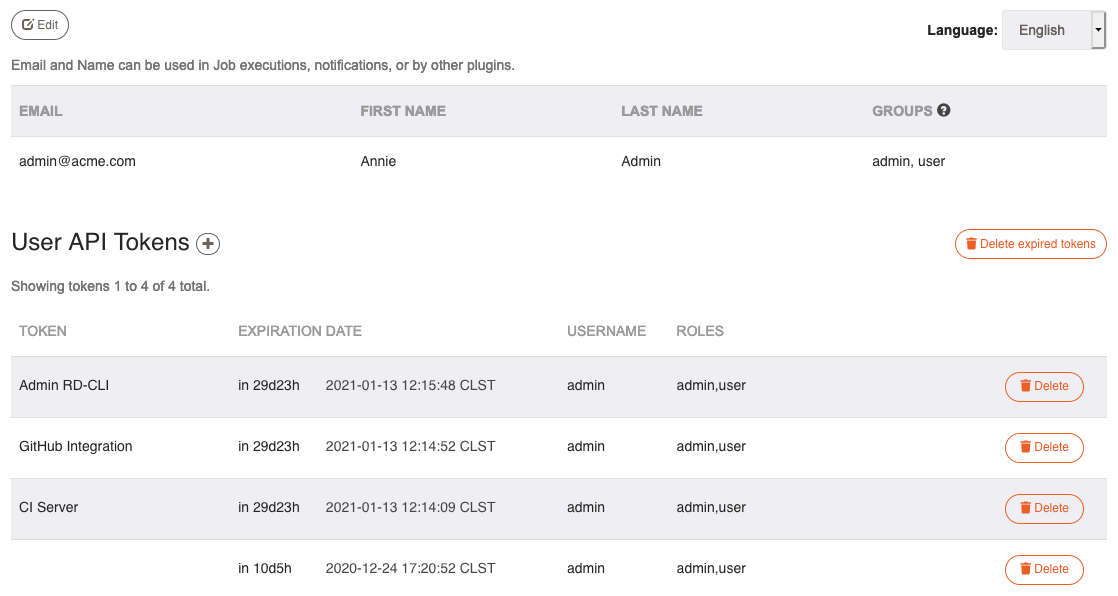Click the Roles column header

(699, 332)
